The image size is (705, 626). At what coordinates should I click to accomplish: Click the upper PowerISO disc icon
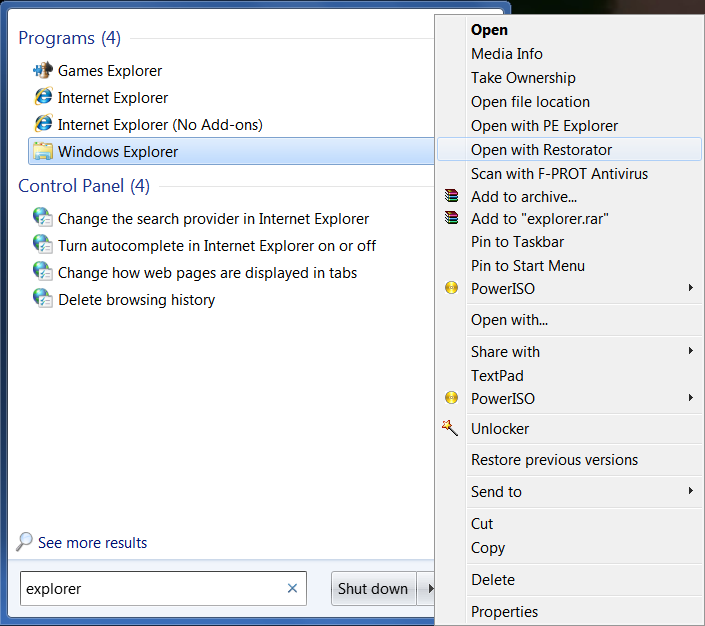pos(451,288)
